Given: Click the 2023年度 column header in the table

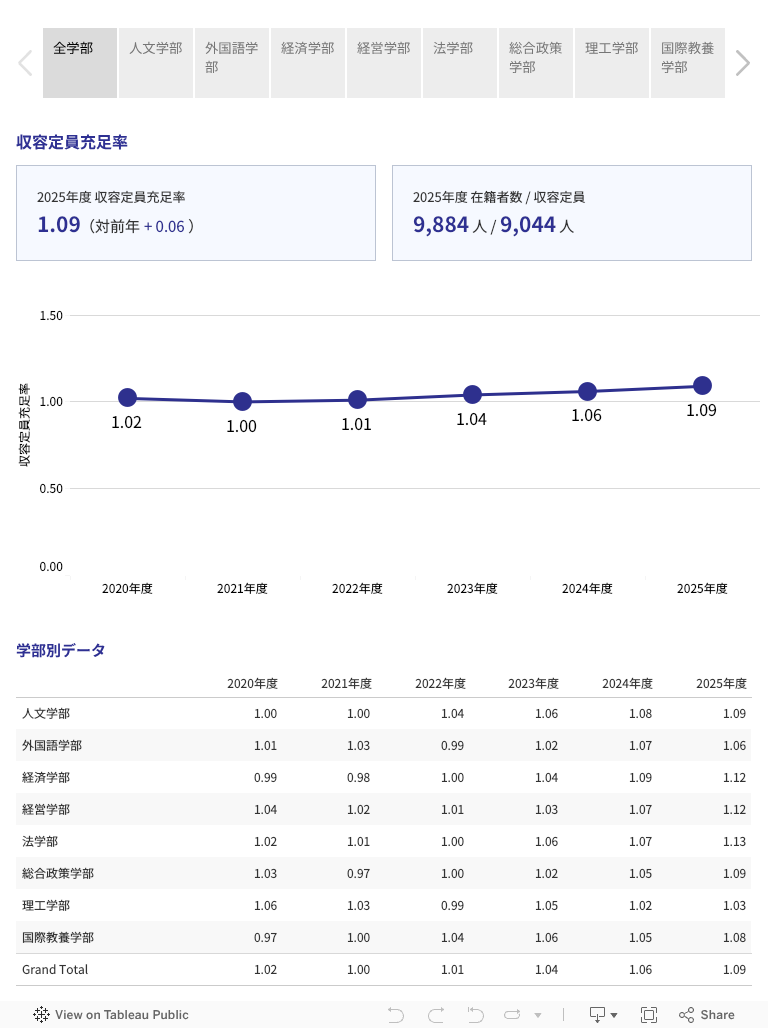Looking at the screenshot, I should click(533, 684).
